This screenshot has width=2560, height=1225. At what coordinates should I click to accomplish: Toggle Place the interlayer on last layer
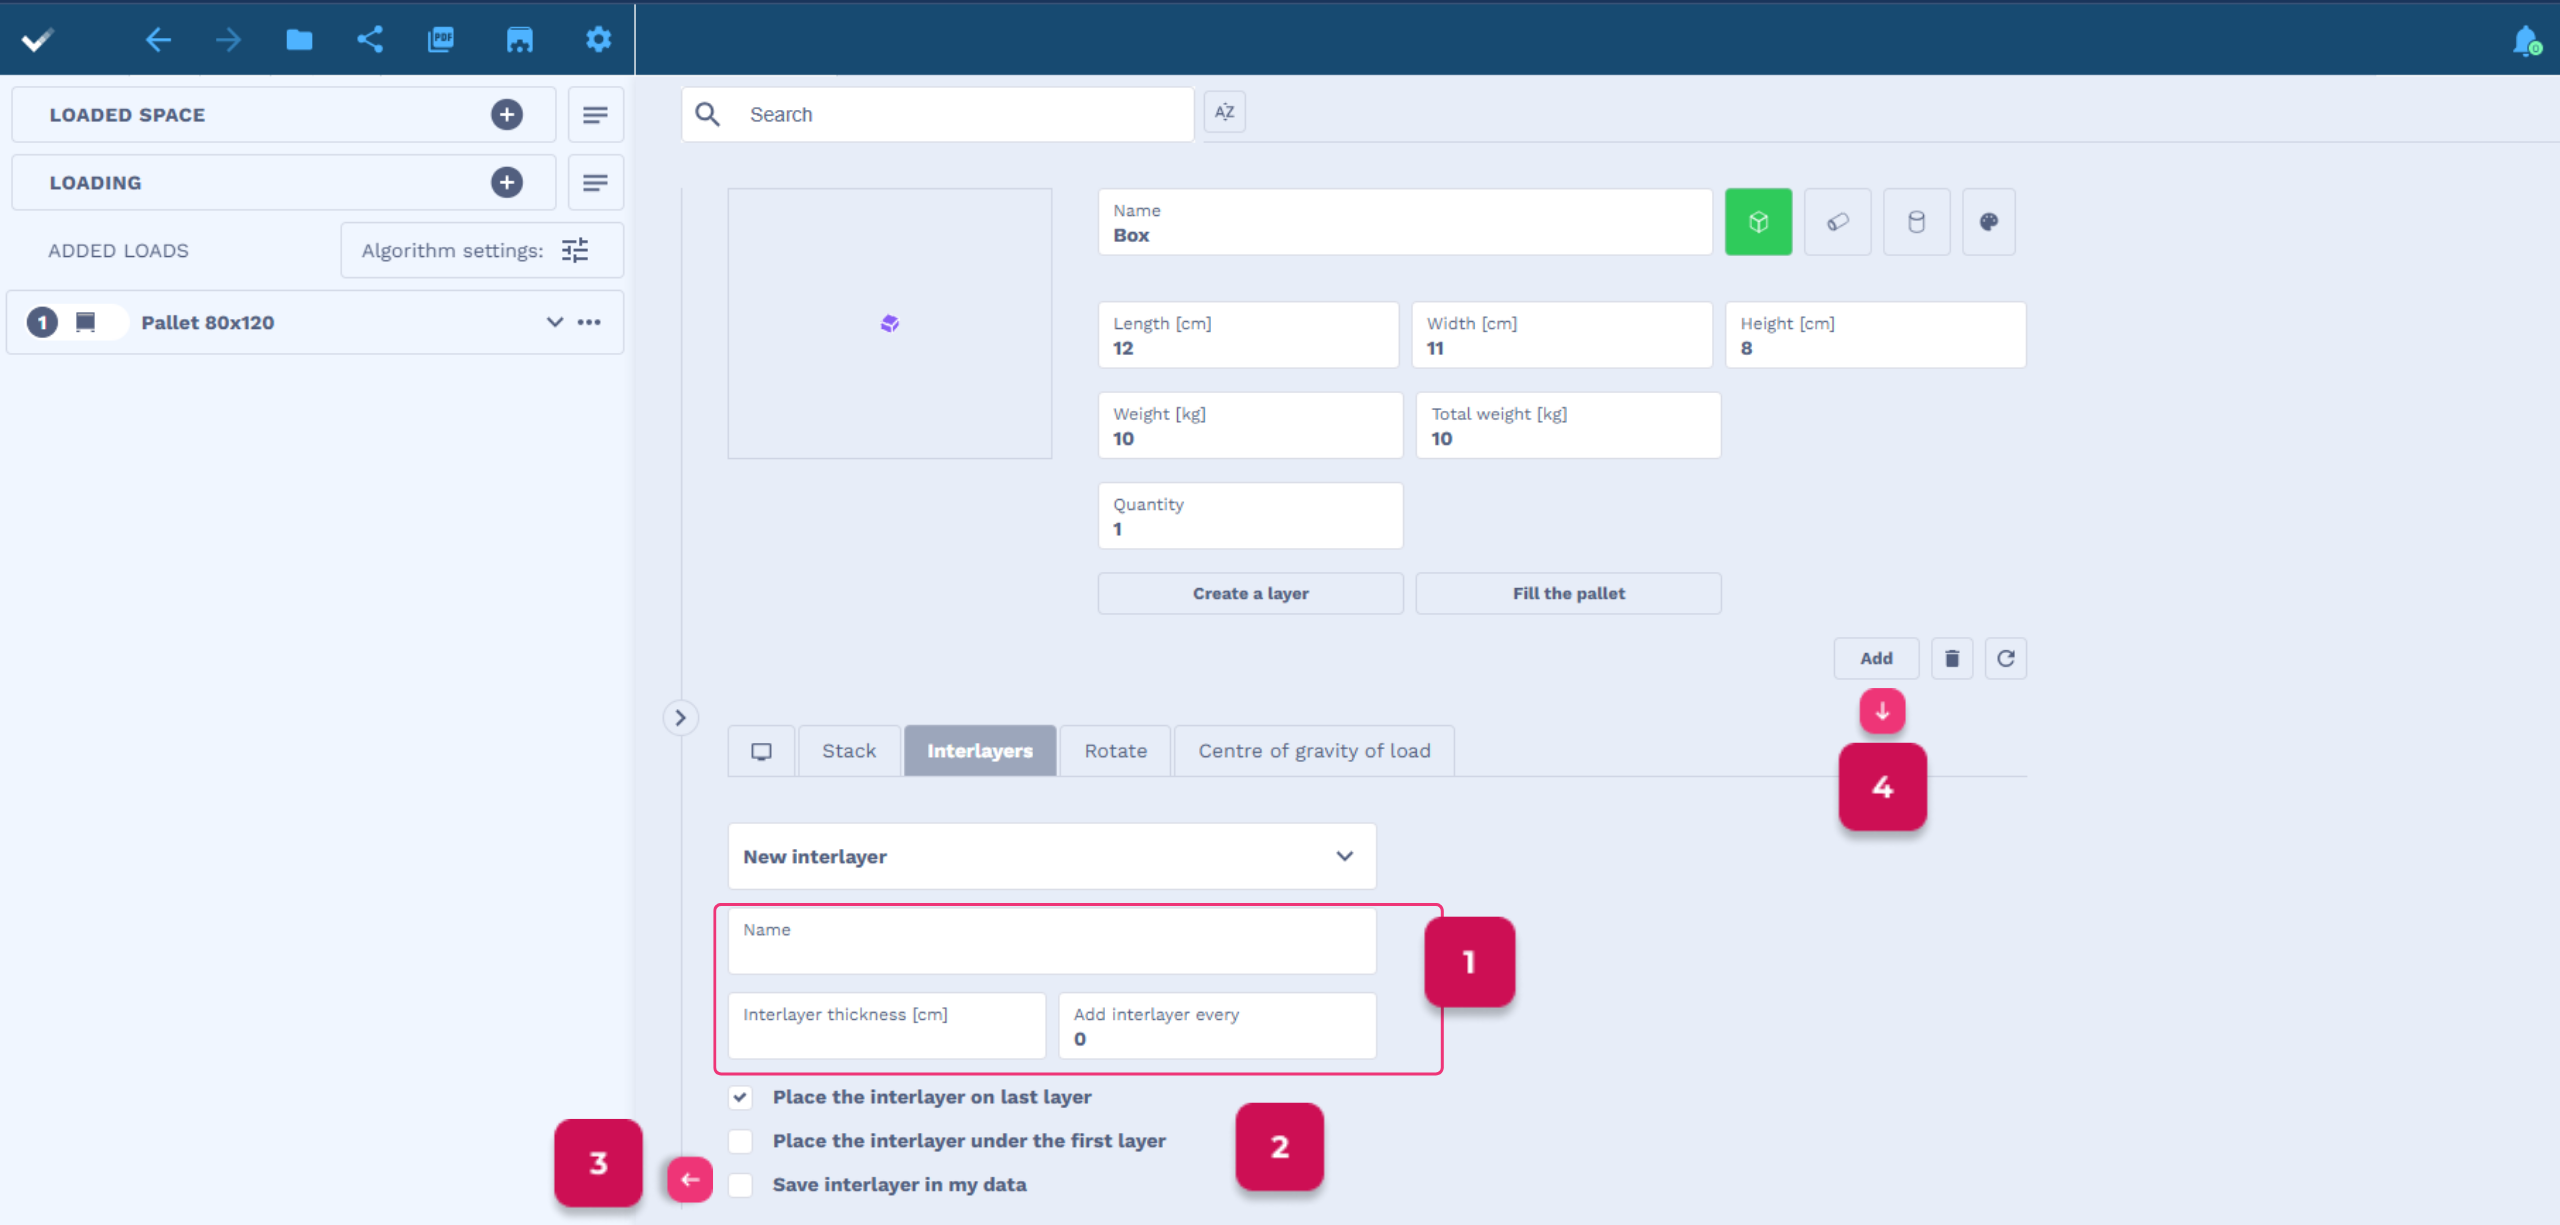pyautogui.click(x=740, y=1097)
